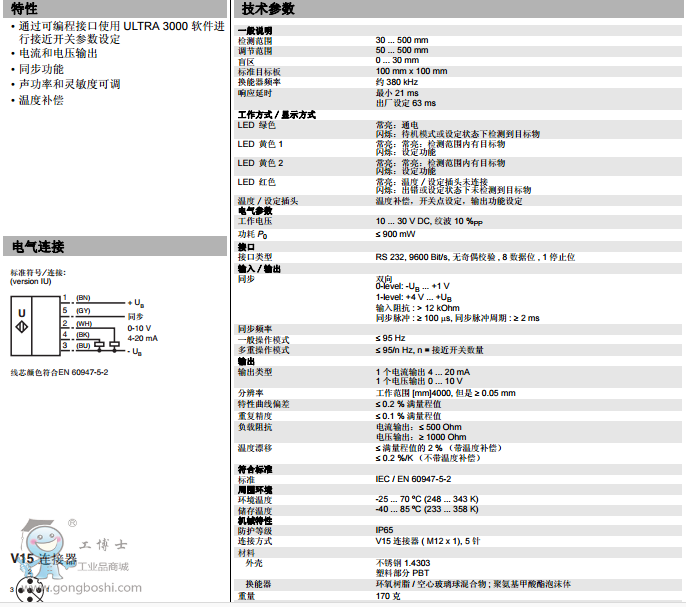Click the ambient temperature "-25 ... 70 °C" value
This screenshot has height=607, width=686.
coord(427,499)
